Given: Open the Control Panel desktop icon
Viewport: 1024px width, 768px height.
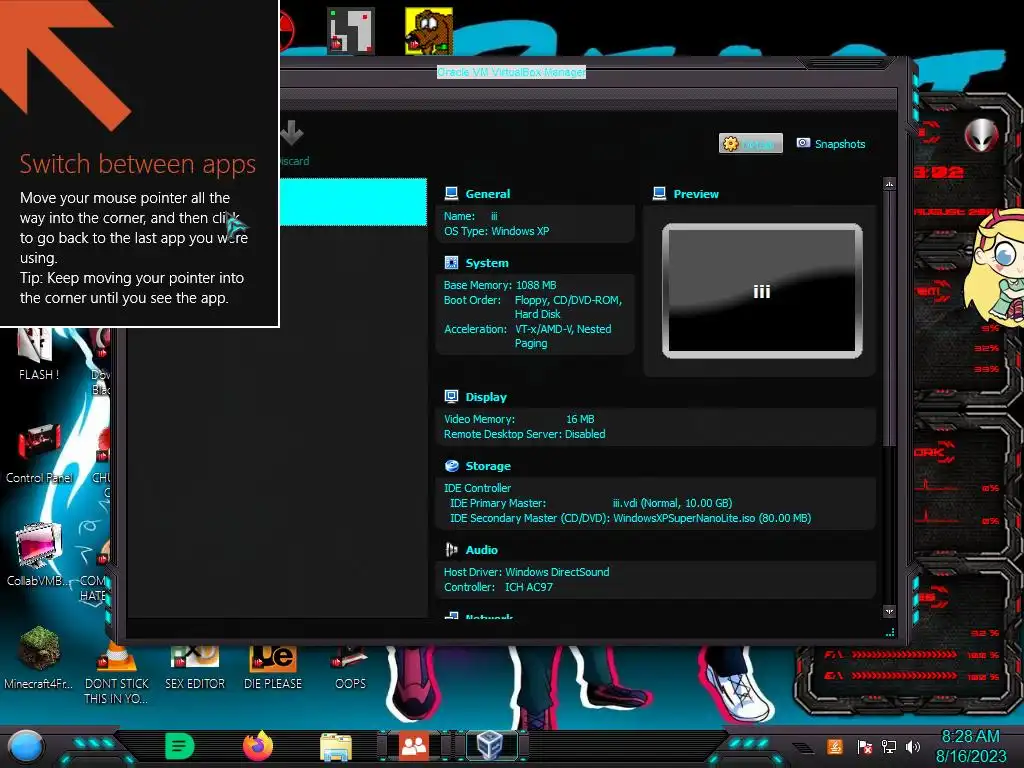Looking at the screenshot, I should (39, 454).
